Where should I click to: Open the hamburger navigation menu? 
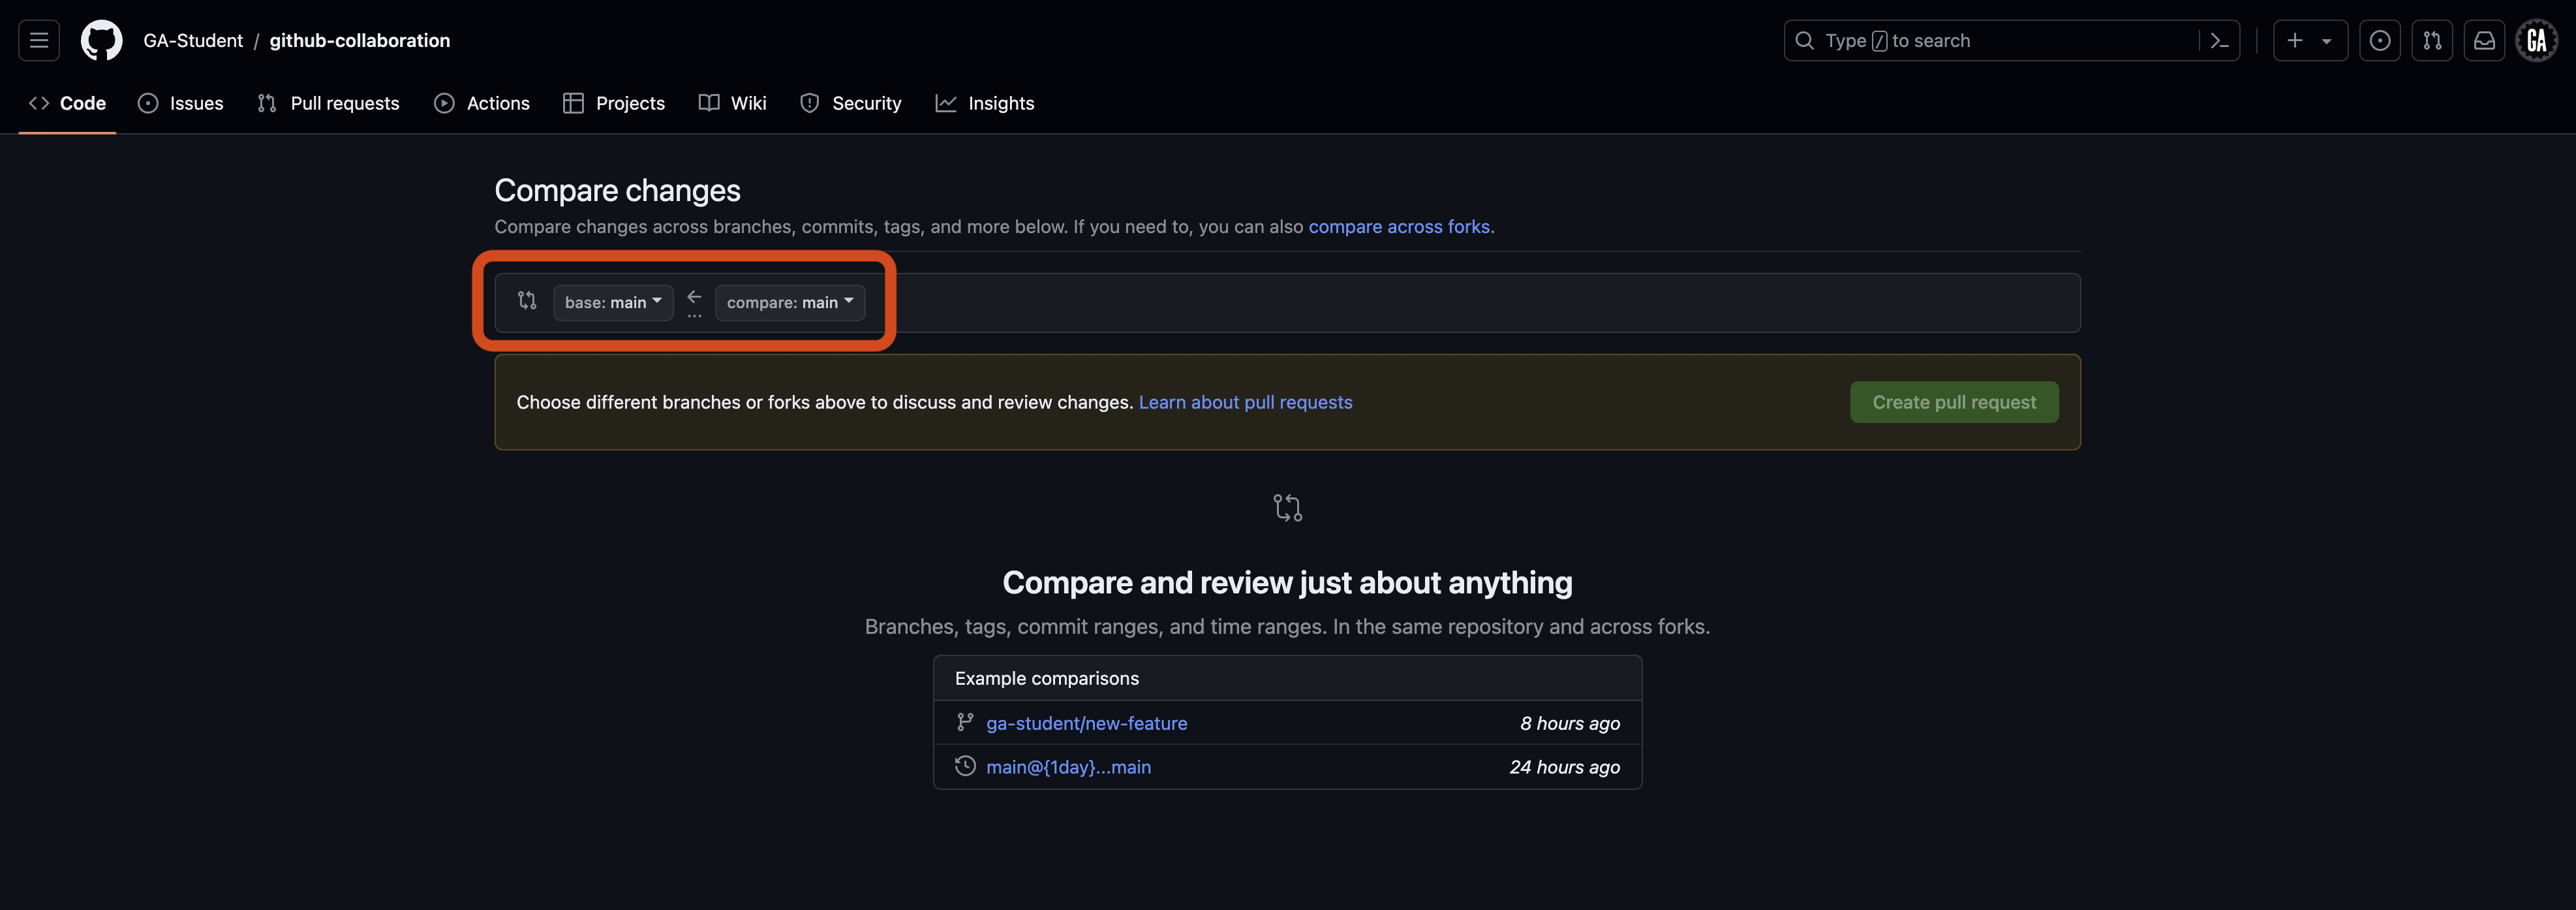tap(38, 40)
